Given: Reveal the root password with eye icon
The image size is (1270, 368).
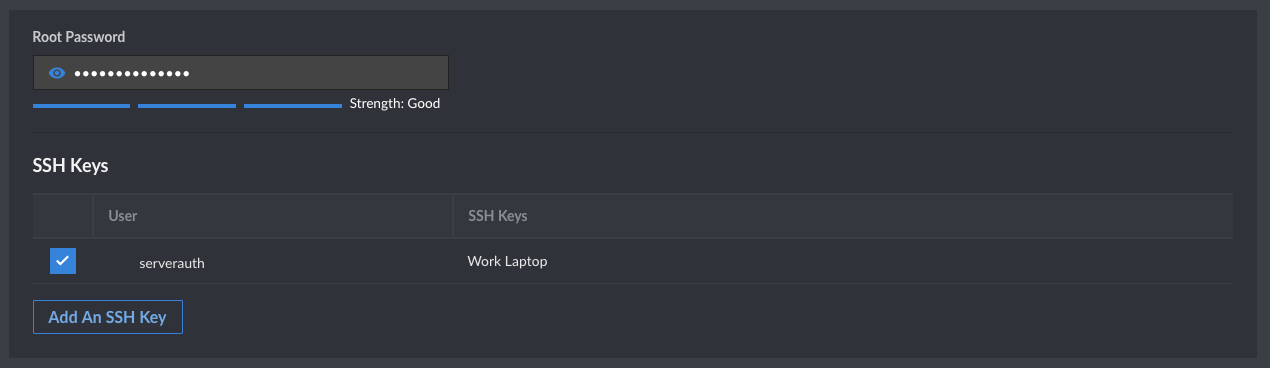Looking at the screenshot, I should click(x=57, y=73).
